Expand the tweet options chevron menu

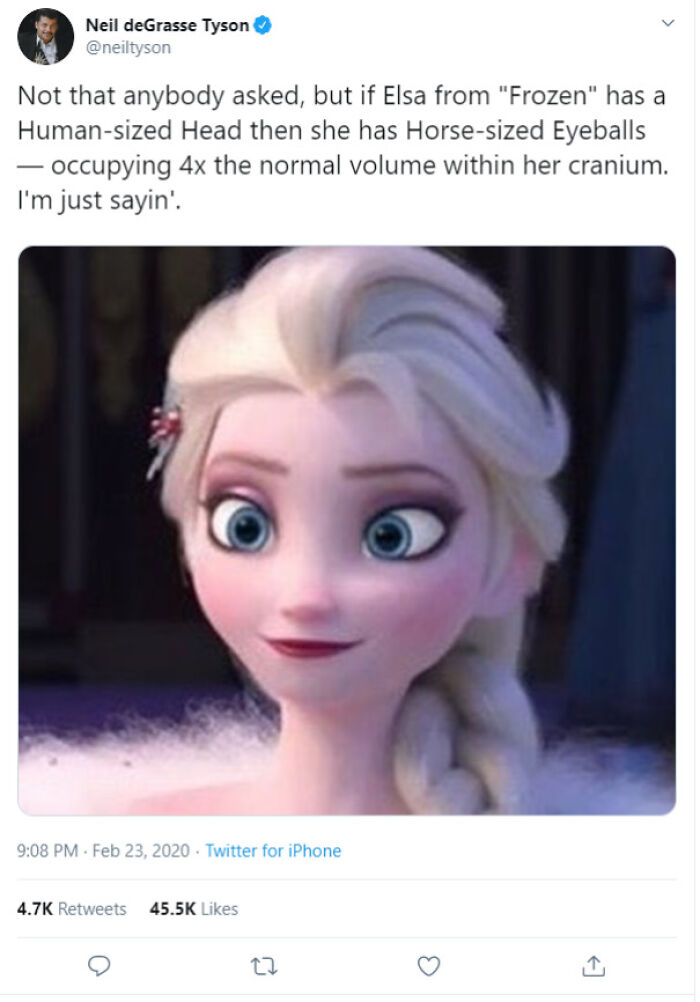[x=668, y=23]
